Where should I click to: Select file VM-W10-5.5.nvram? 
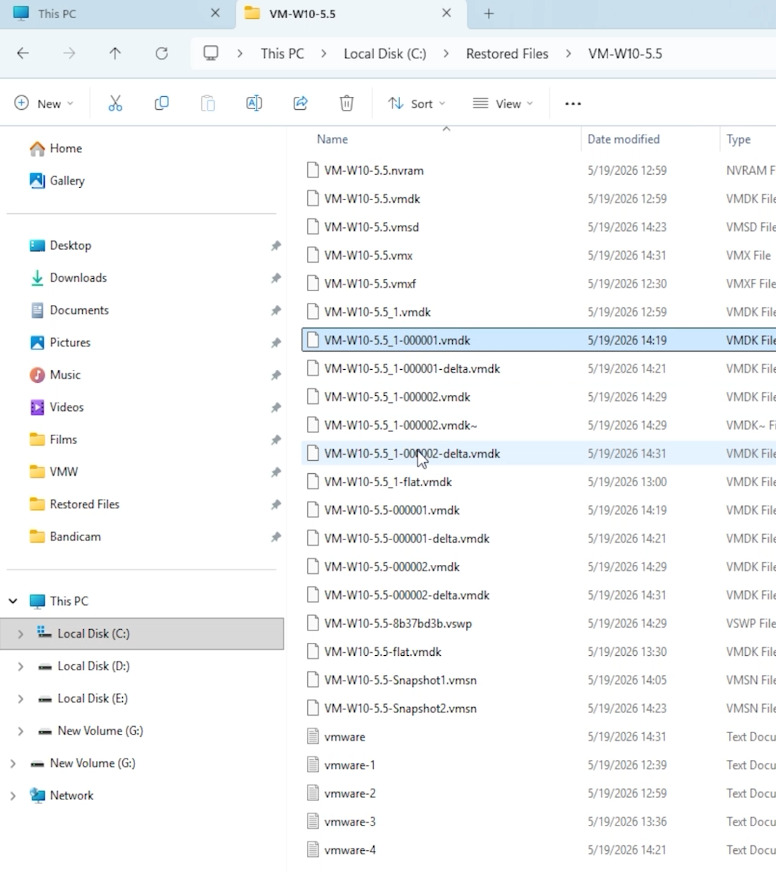[x=538, y=170]
